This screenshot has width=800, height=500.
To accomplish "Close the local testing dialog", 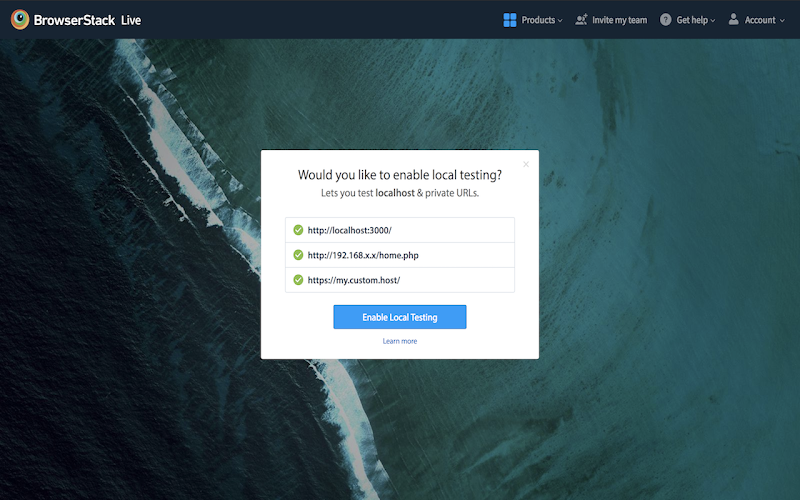I will [x=526, y=164].
